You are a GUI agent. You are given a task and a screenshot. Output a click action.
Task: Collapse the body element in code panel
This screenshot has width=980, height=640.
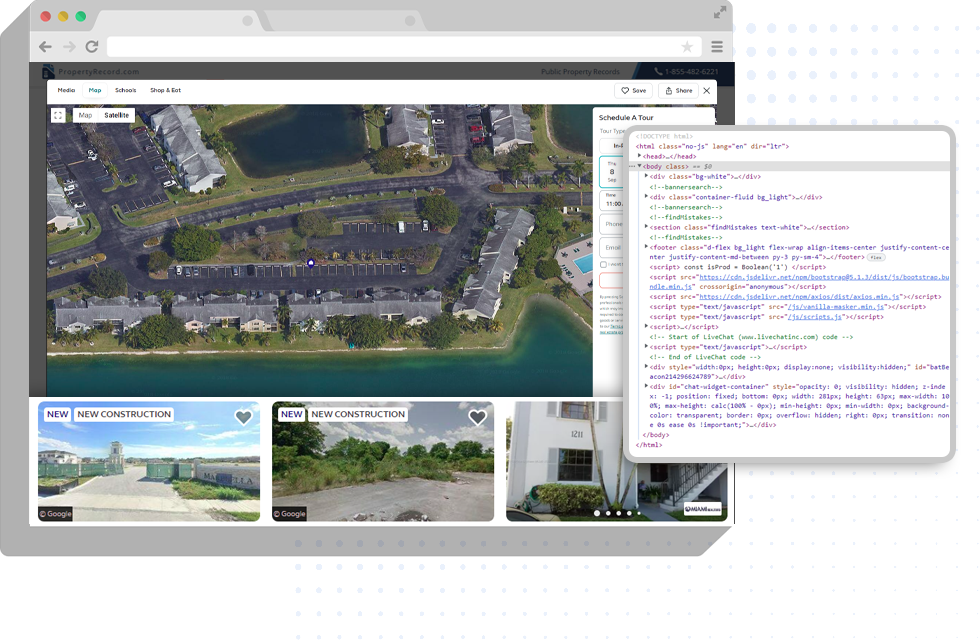click(x=639, y=166)
